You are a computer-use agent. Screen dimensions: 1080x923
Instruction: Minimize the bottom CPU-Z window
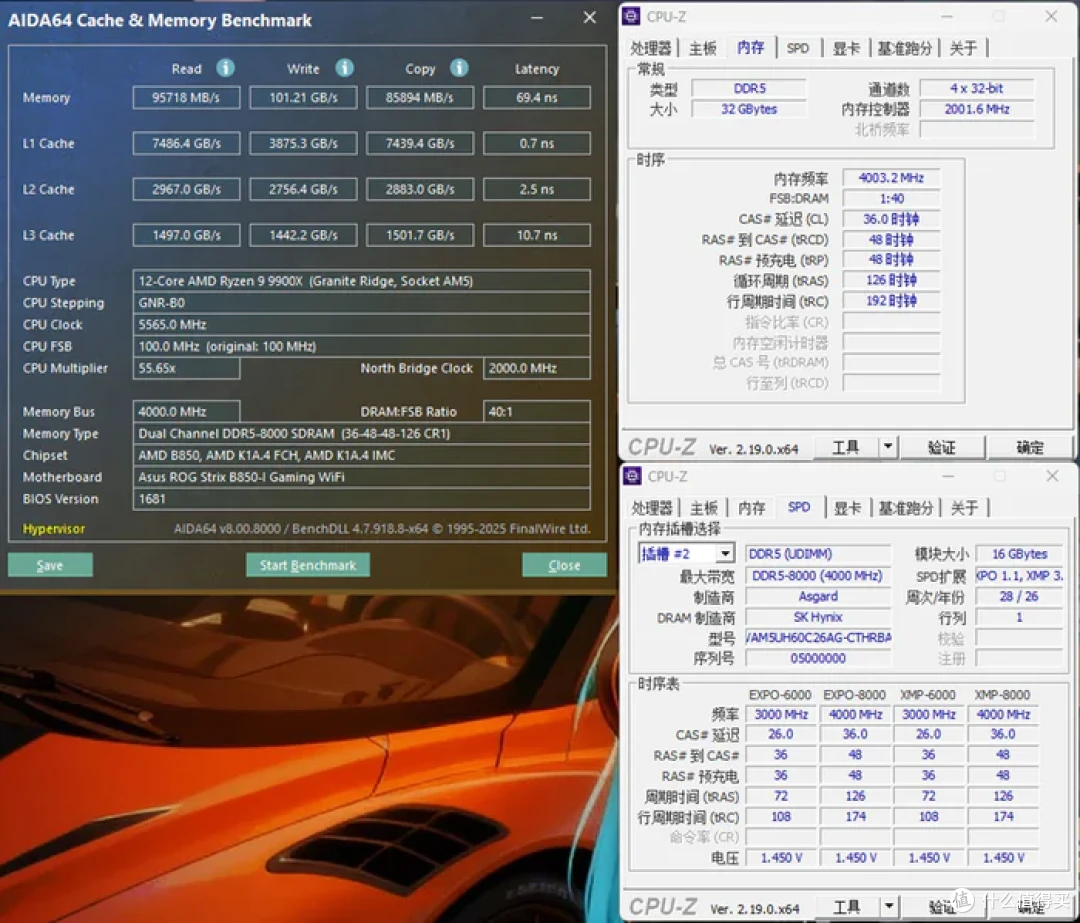[x=948, y=476]
